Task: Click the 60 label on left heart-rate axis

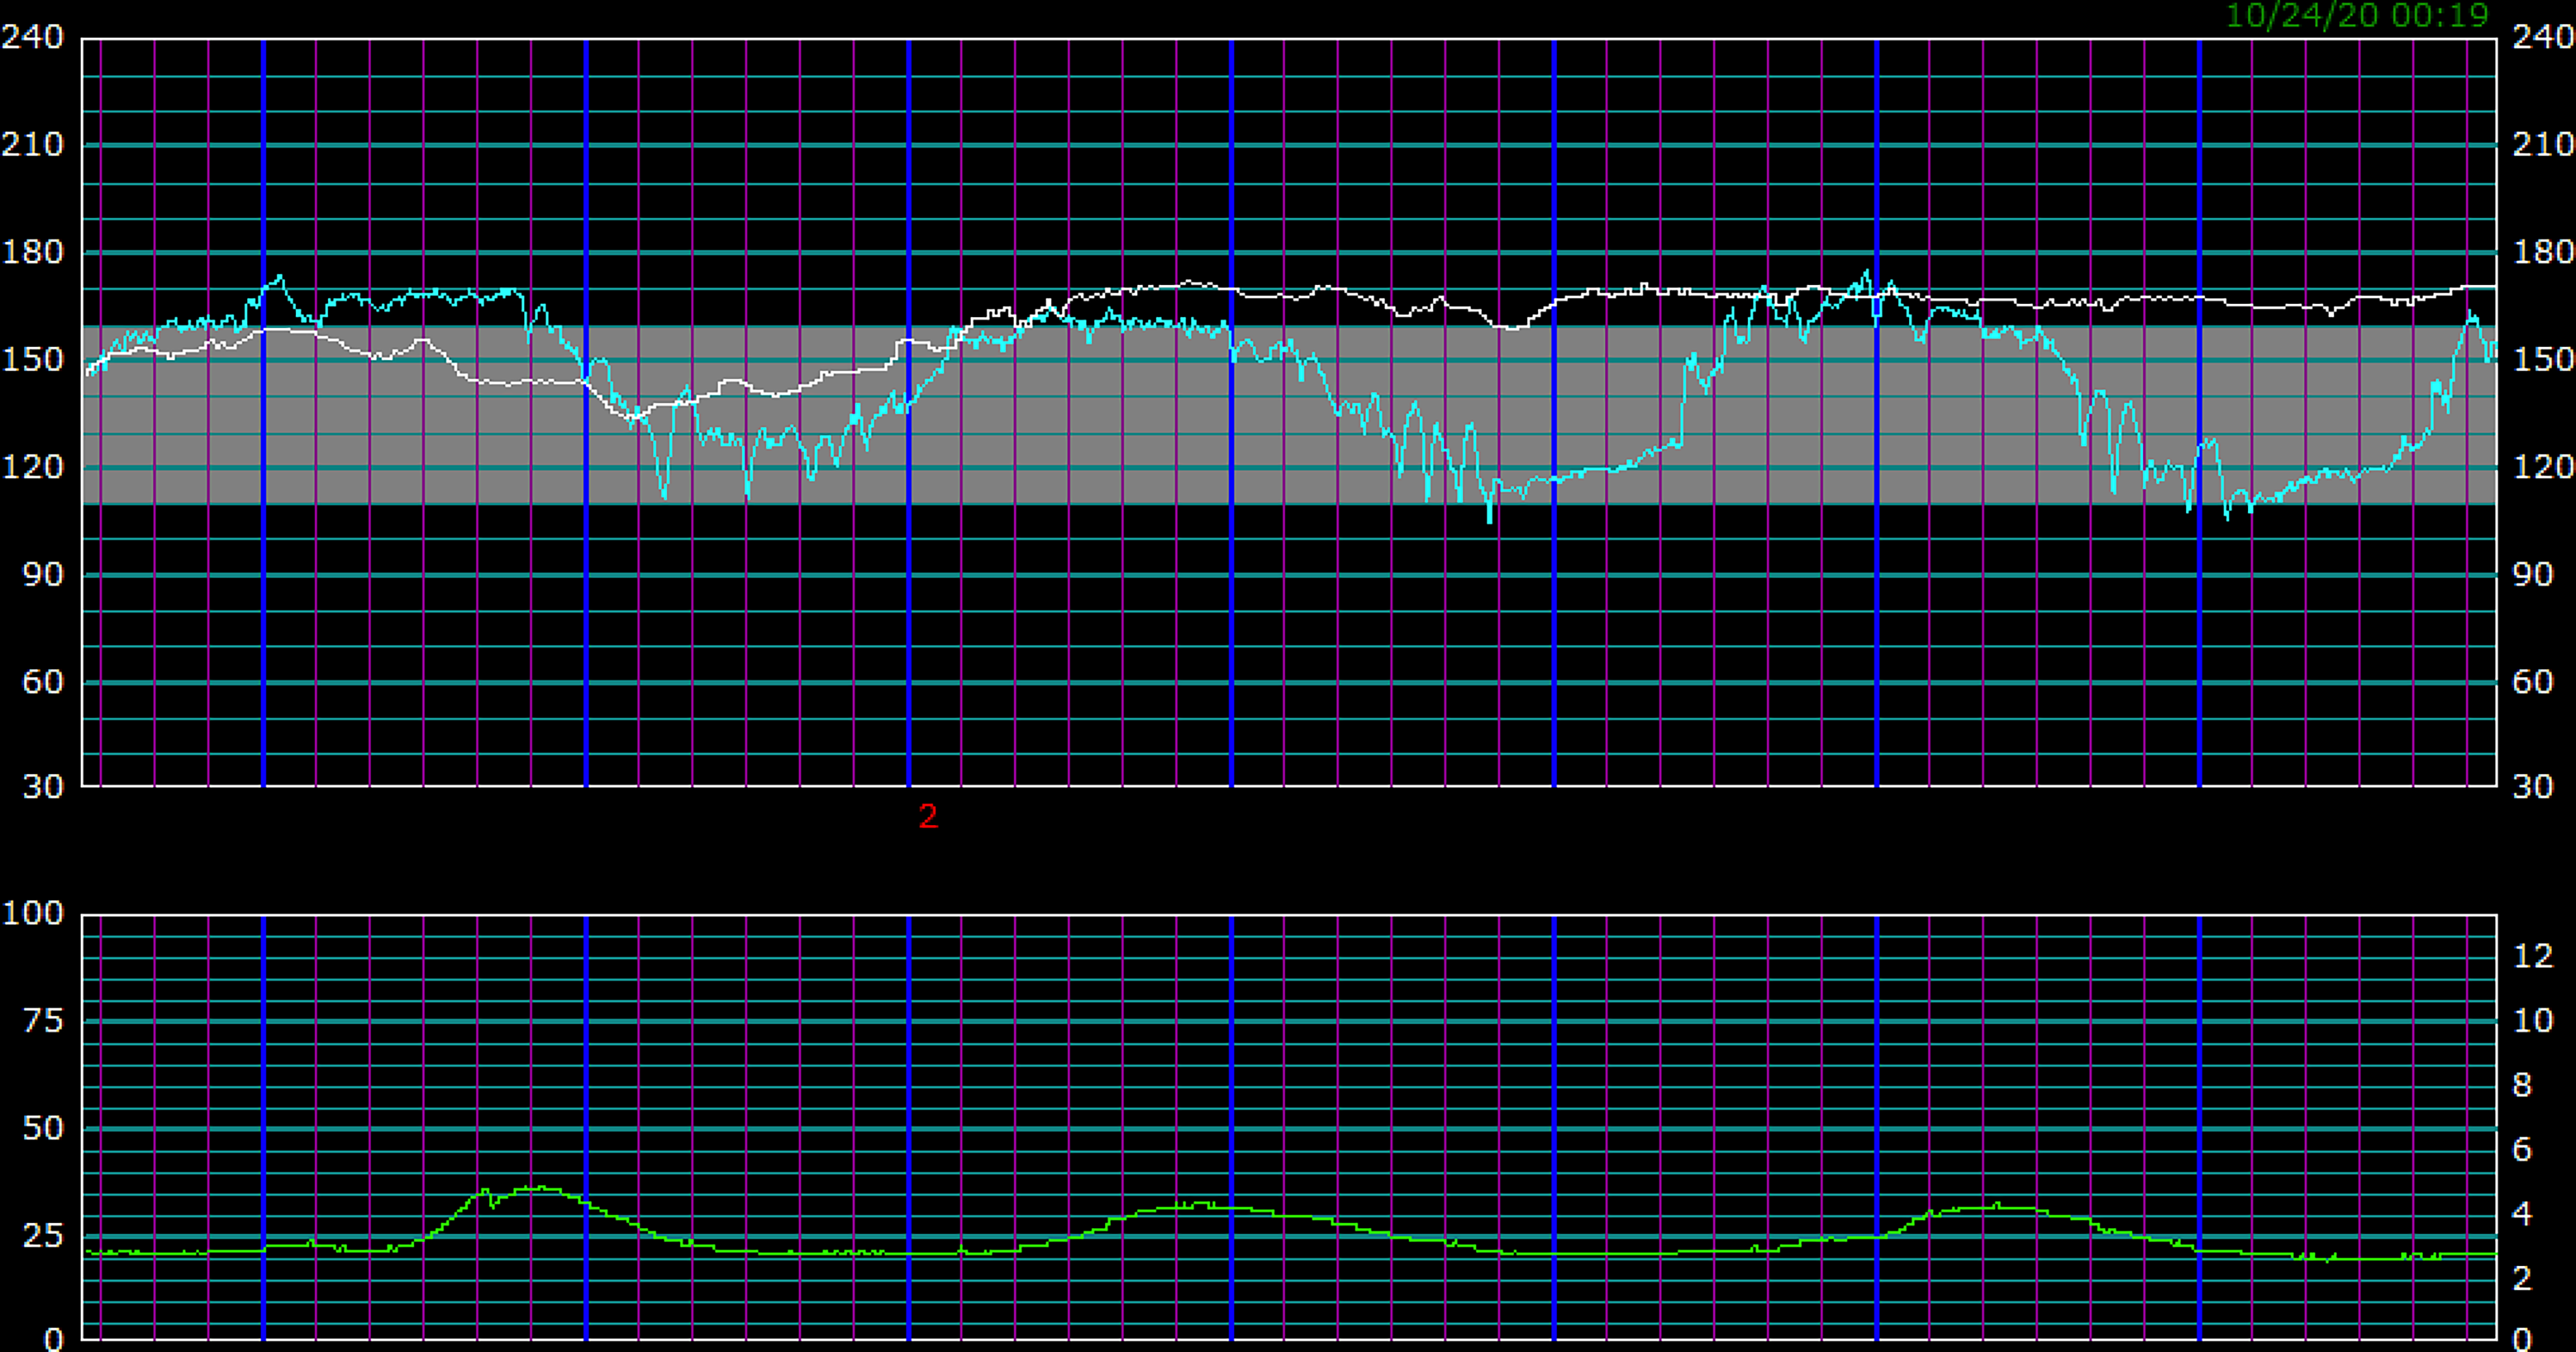Action: coord(43,682)
